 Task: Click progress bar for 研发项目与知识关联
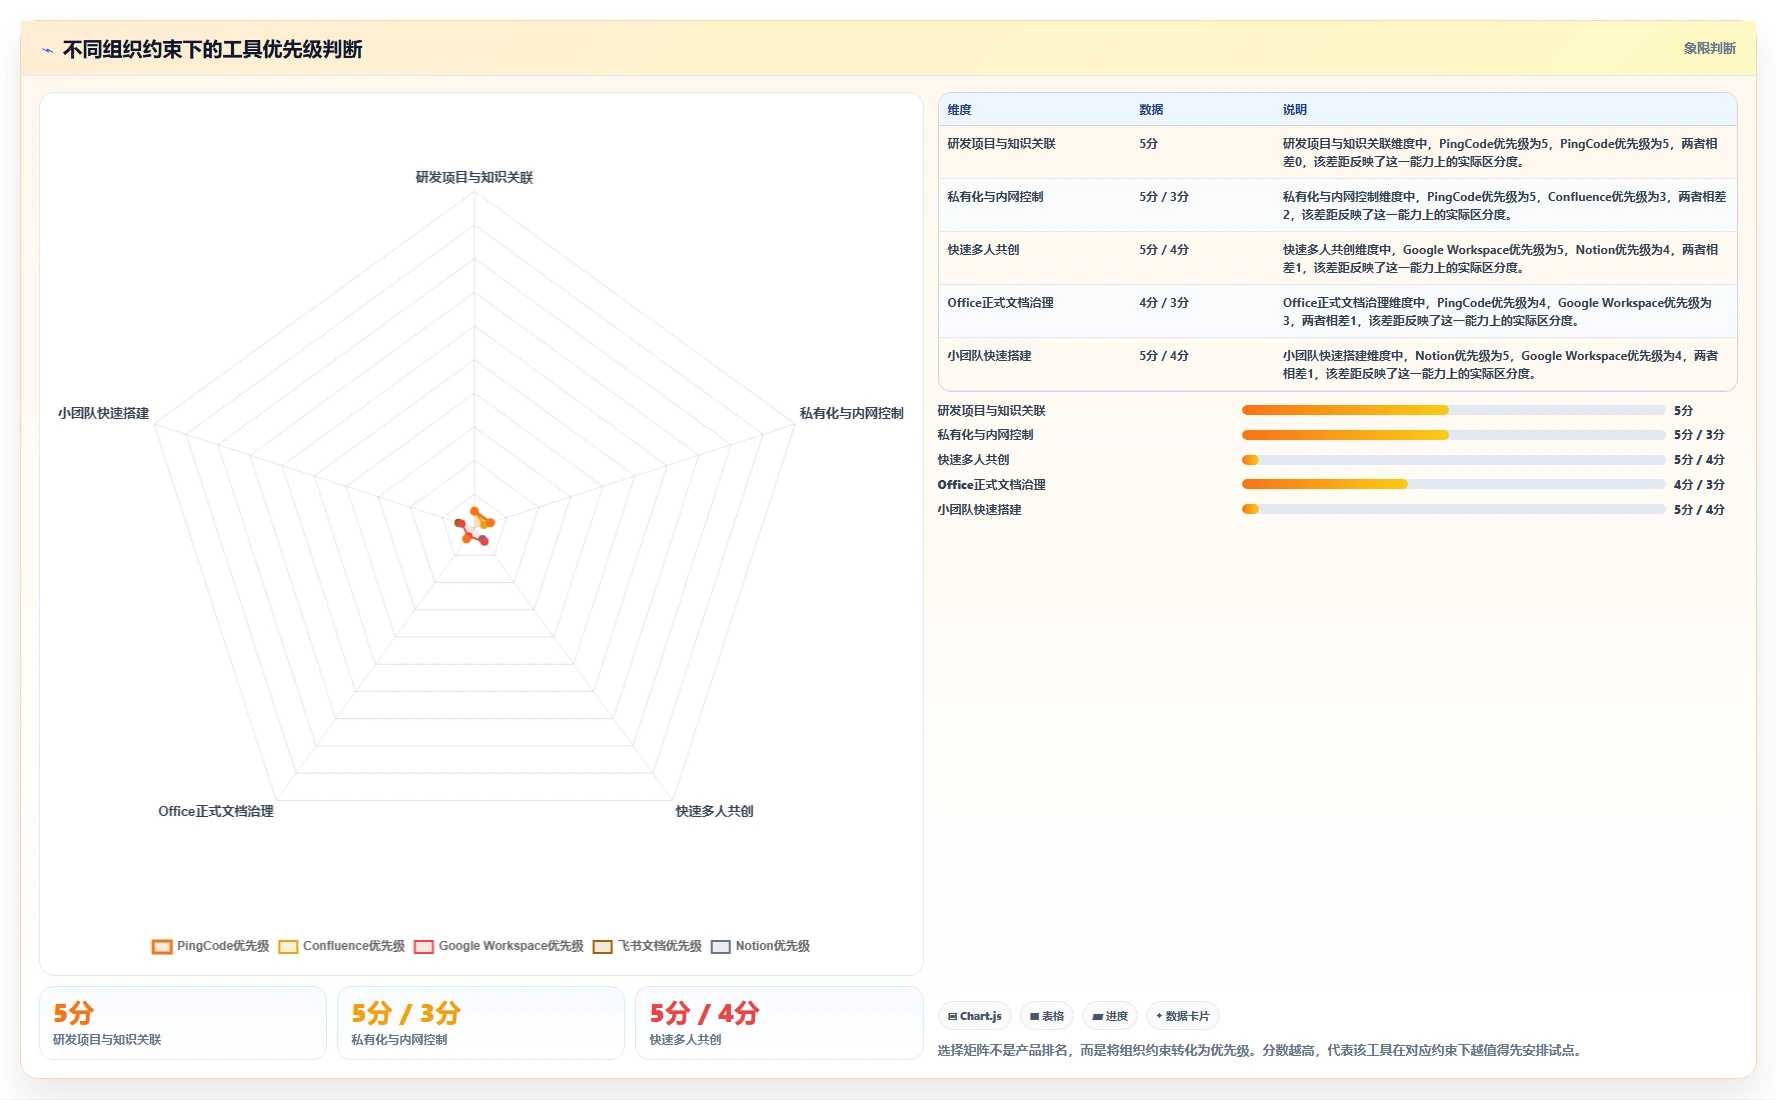pos(1453,410)
